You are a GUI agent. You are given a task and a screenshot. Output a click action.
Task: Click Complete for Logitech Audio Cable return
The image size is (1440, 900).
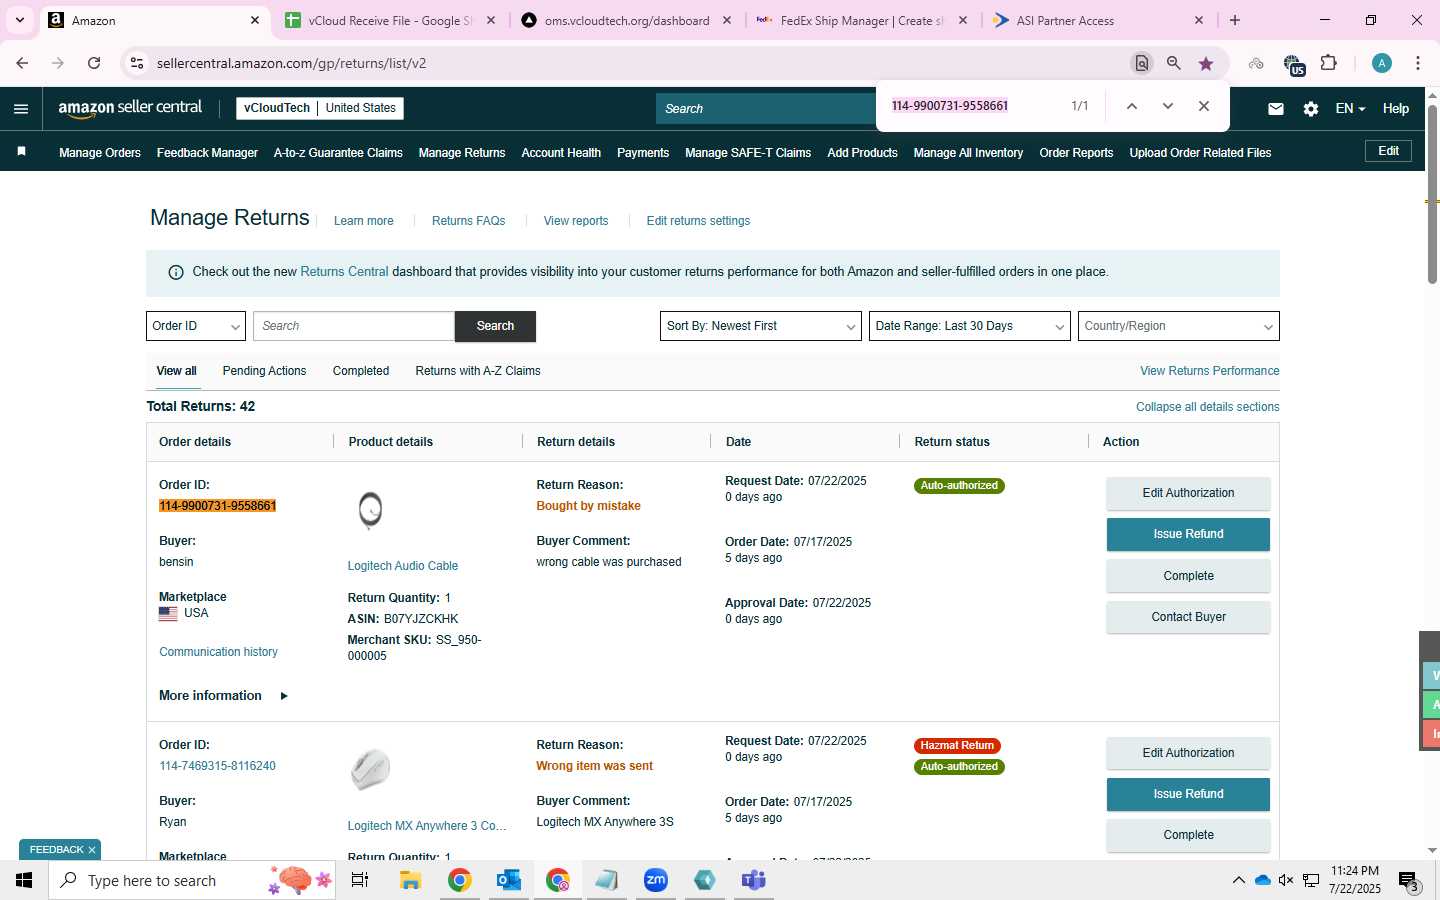(1188, 576)
